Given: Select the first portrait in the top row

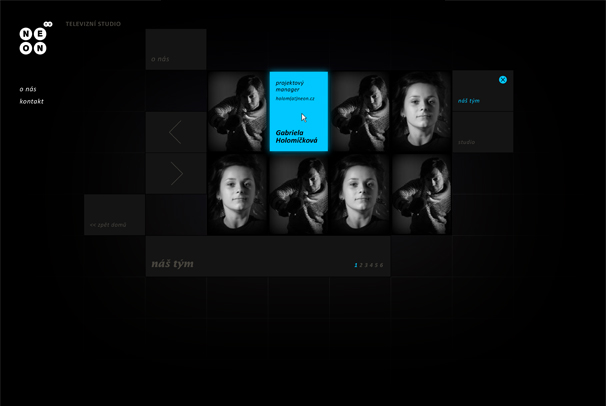Looking at the screenshot, I should pyautogui.click(x=237, y=111).
